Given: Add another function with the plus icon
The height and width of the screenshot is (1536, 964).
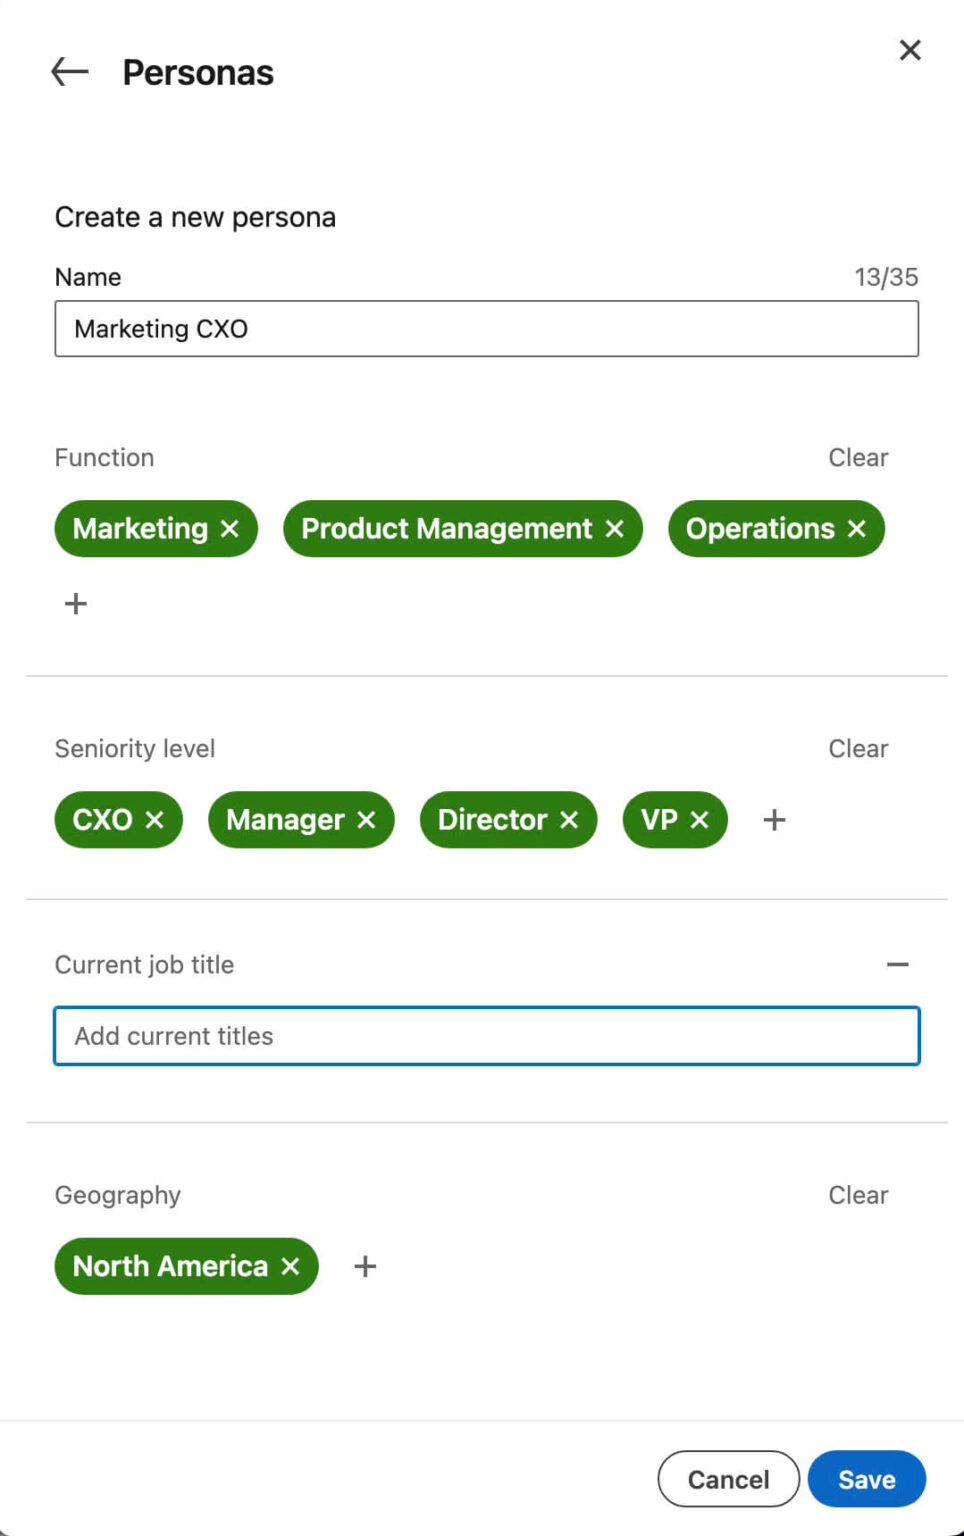Looking at the screenshot, I should tap(75, 602).
